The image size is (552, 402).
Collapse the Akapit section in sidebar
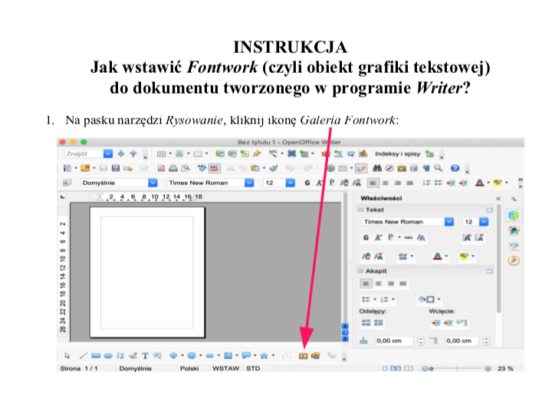pyautogui.click(x=360, y=271)
